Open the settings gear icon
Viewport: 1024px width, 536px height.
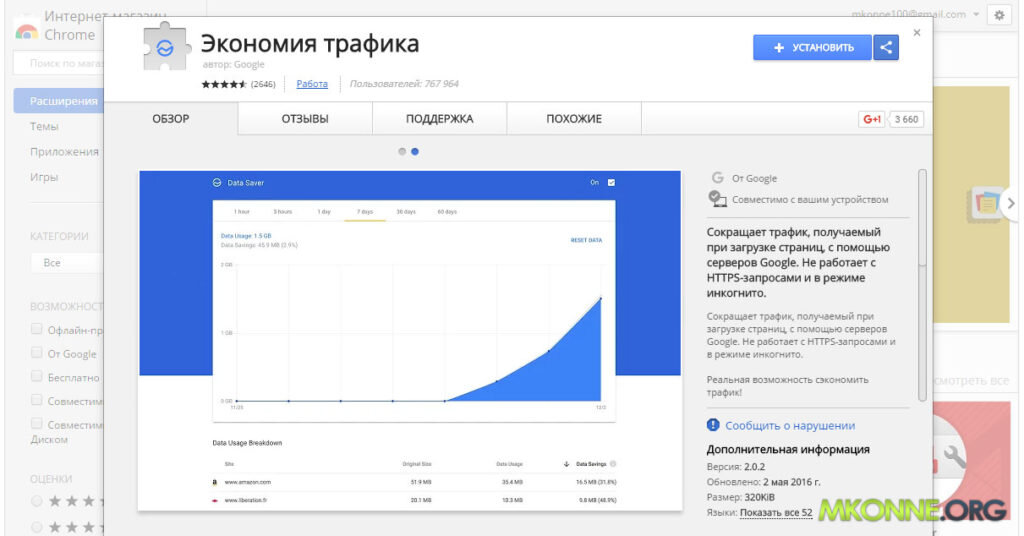(x=999, y=15)
